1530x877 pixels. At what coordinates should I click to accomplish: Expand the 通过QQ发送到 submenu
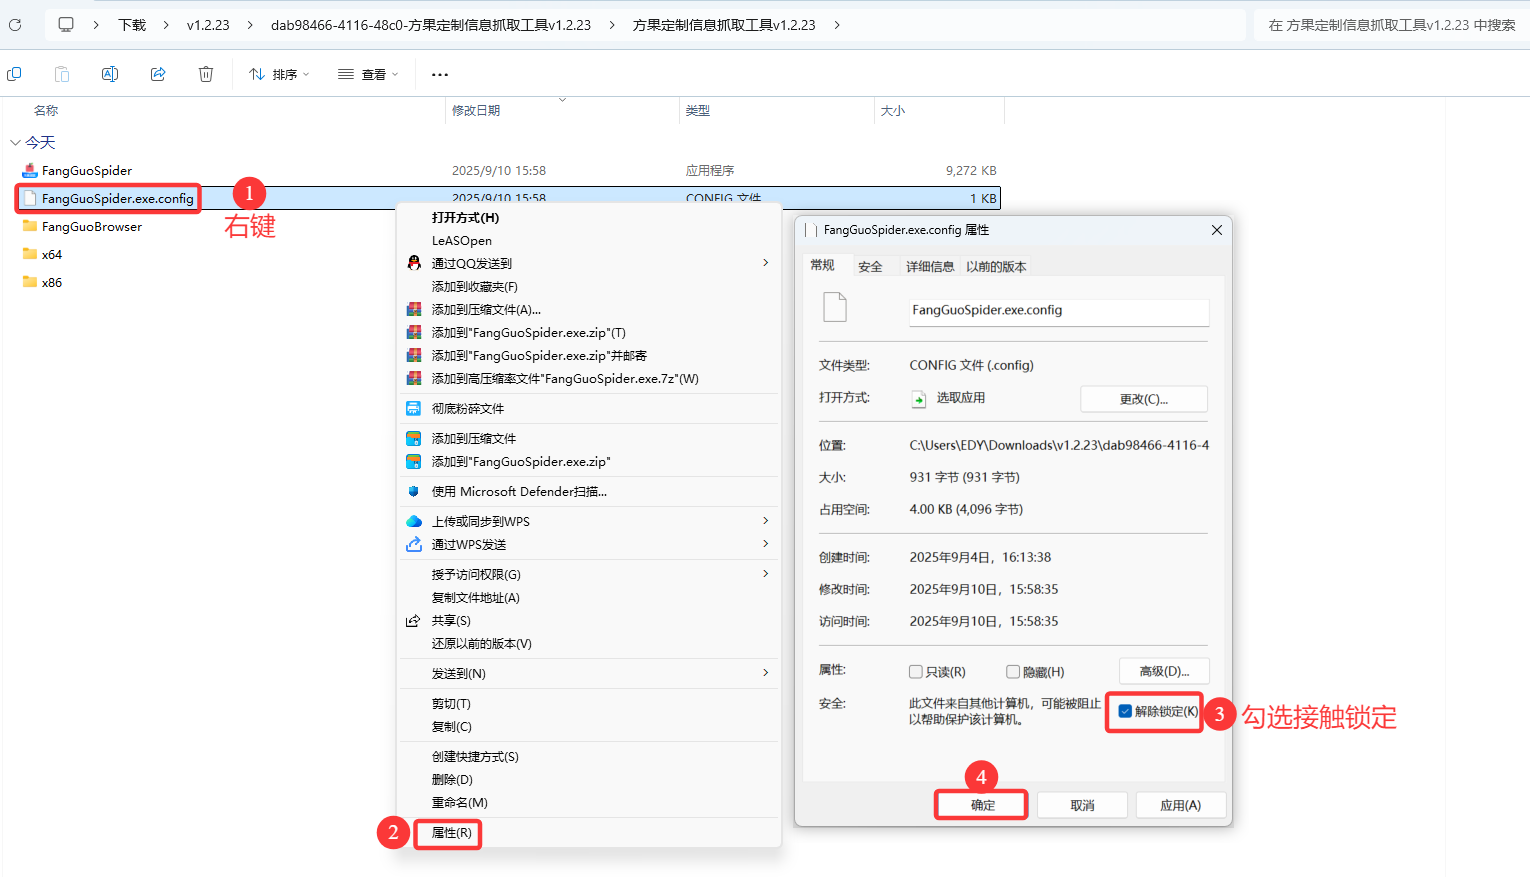pos(766,263)
